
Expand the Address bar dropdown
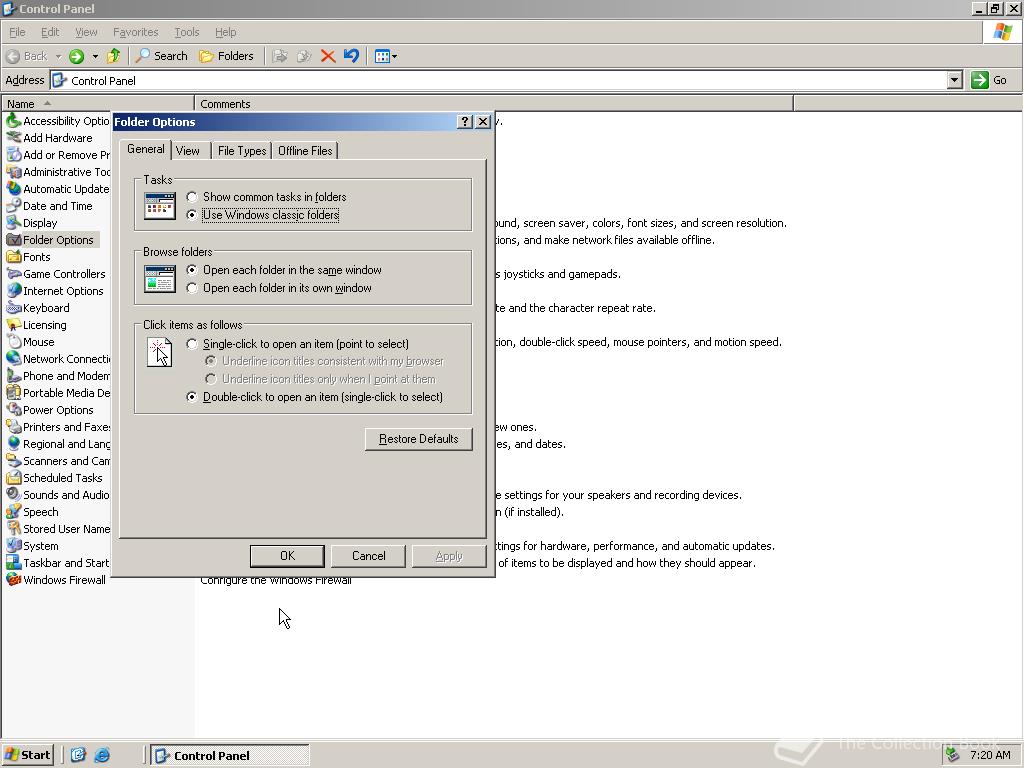(955, 80)
